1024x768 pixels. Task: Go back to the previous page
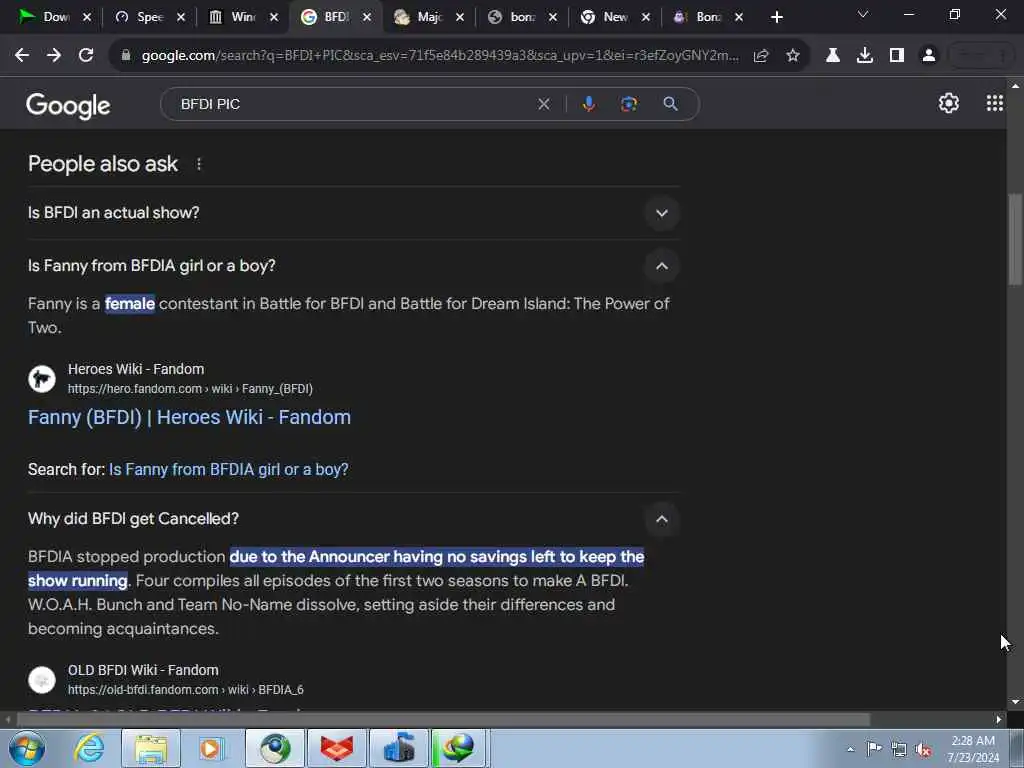pos(22,56)
